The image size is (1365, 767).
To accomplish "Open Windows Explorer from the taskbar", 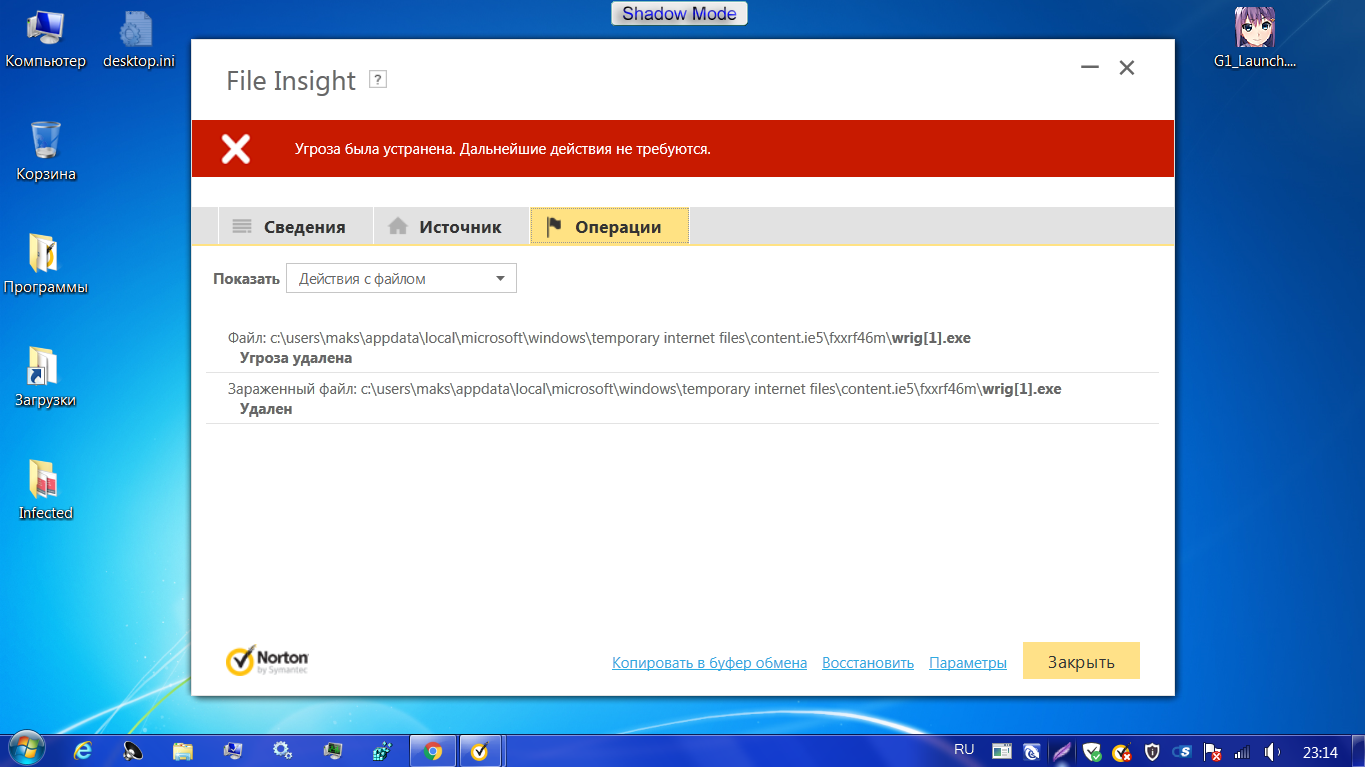I will 183,751.
